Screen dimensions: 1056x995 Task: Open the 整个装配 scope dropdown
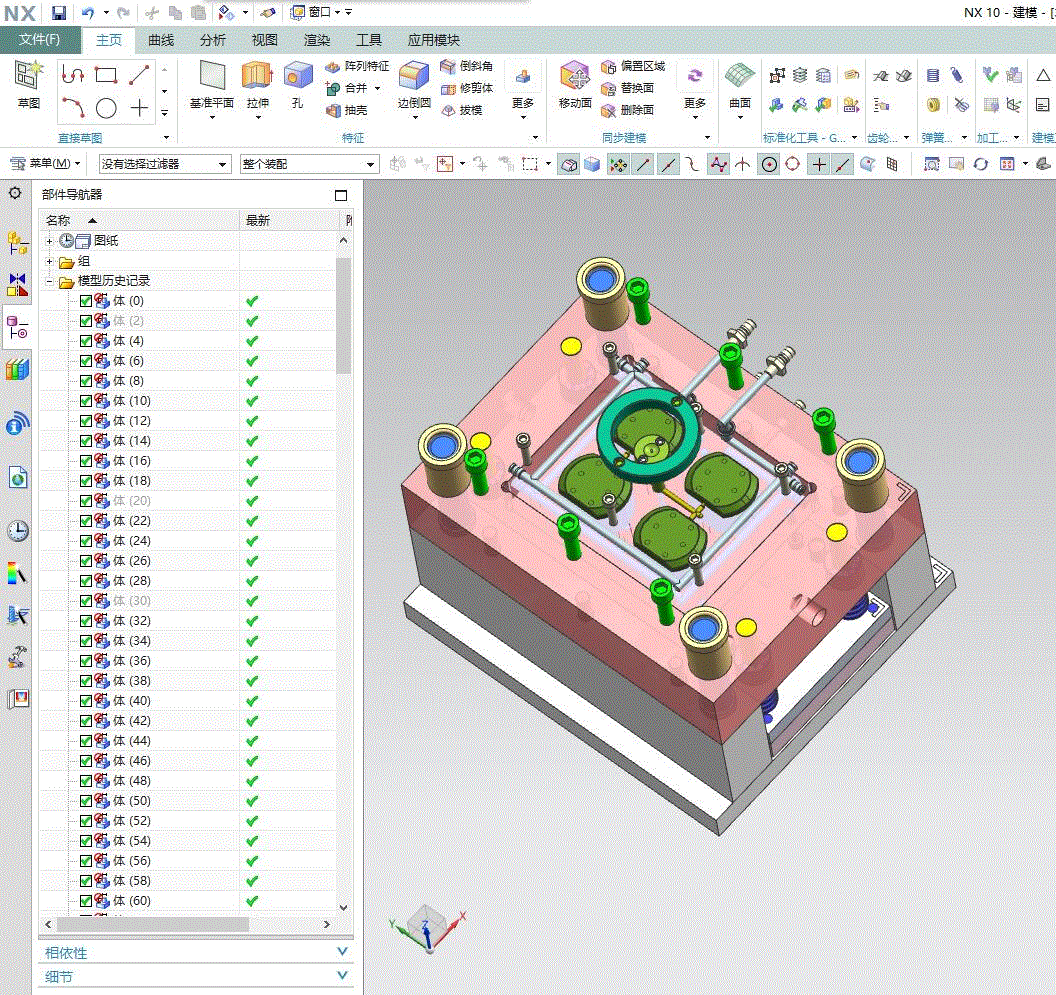click(309, 164)
